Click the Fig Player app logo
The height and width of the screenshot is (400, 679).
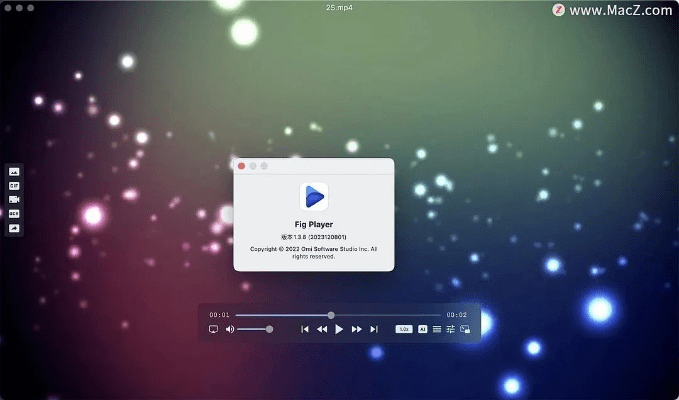314,195
